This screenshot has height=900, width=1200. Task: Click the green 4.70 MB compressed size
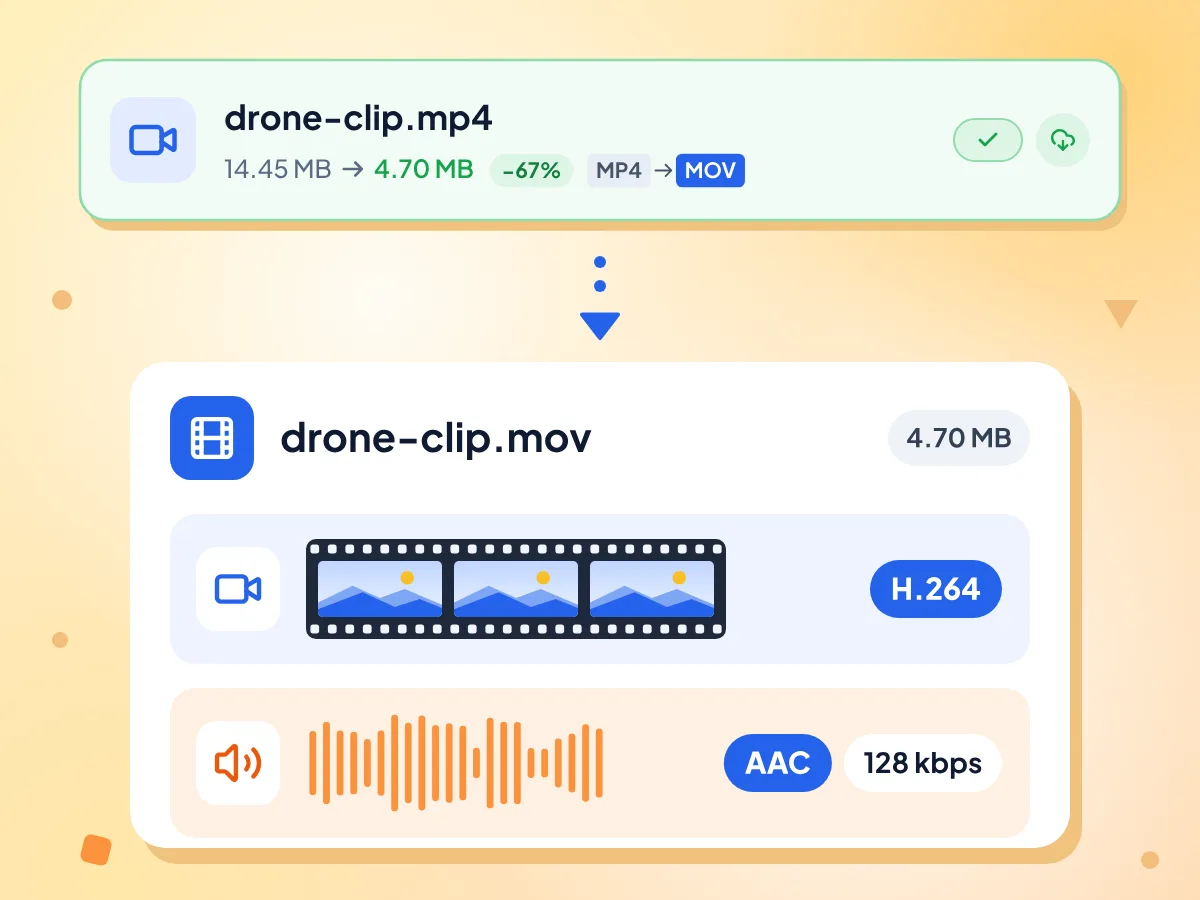tap(424, 170)
